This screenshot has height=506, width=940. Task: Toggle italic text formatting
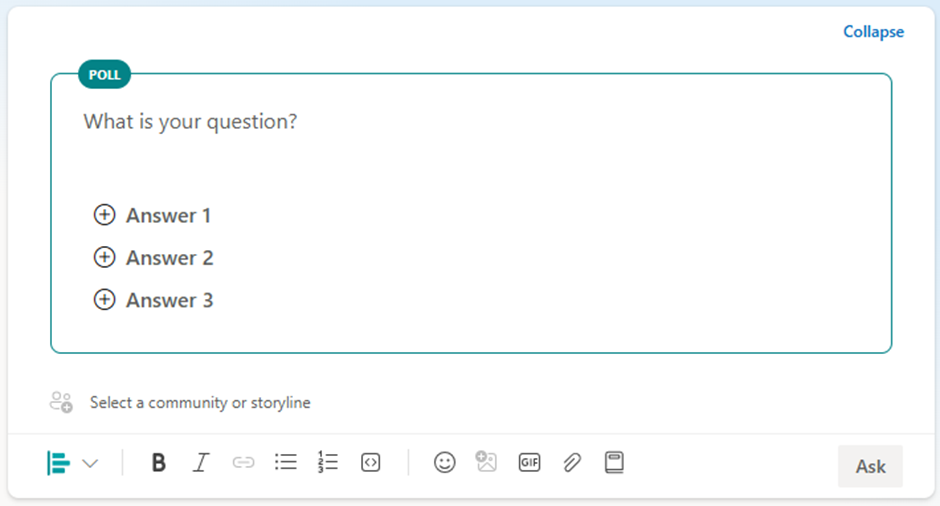(x=201, y=462)
